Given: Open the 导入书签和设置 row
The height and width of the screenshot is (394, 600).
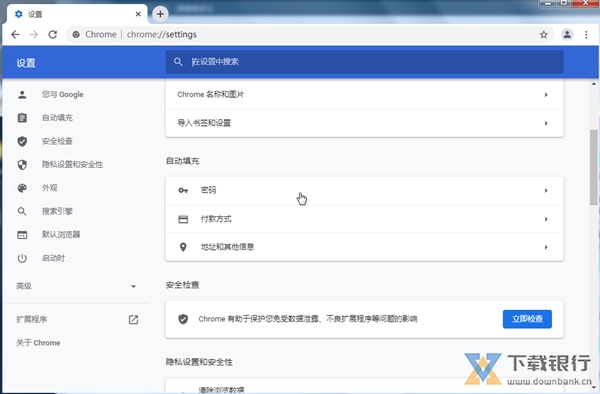Looking at the screenshot, I should pyautogui.click(x=364, y=123).
